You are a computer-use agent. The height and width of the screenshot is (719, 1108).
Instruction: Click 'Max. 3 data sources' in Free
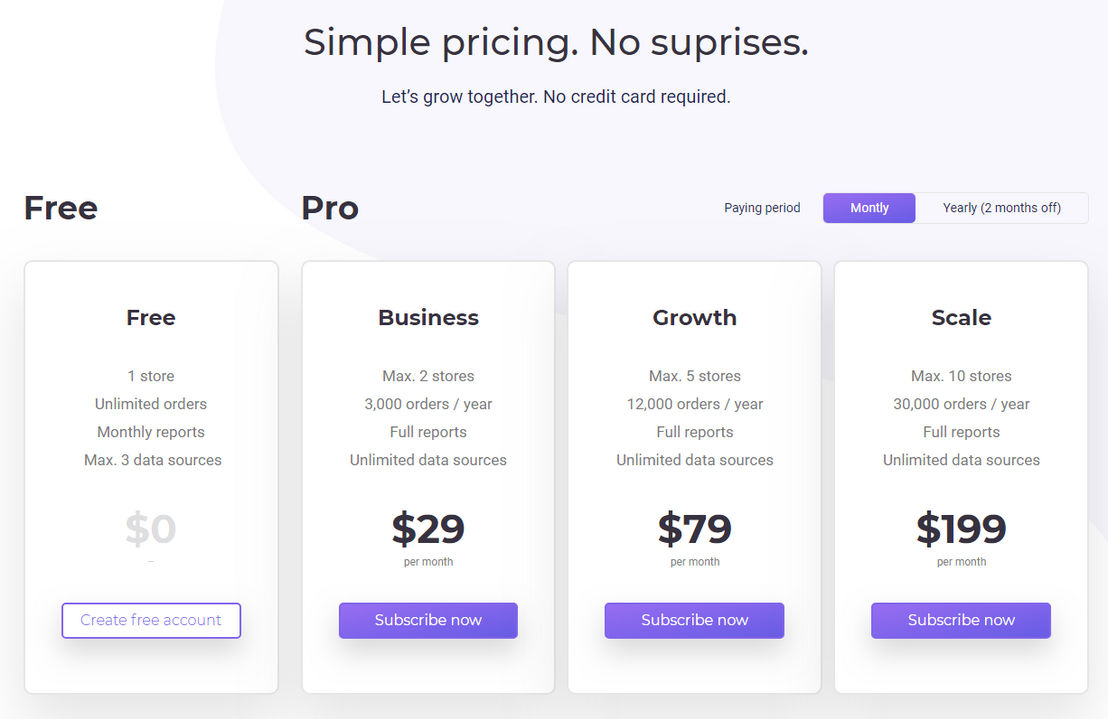[x=153, y=460]
